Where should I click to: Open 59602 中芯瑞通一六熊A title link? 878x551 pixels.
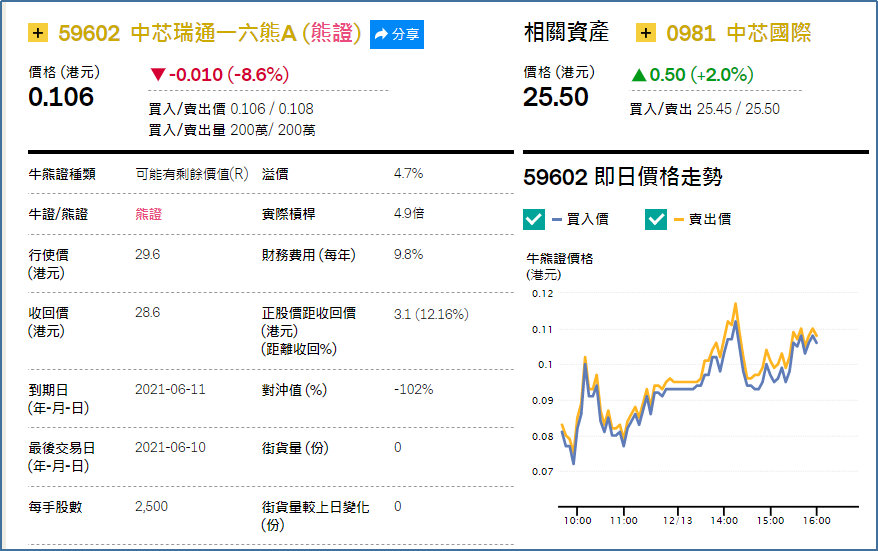[209, 33]
